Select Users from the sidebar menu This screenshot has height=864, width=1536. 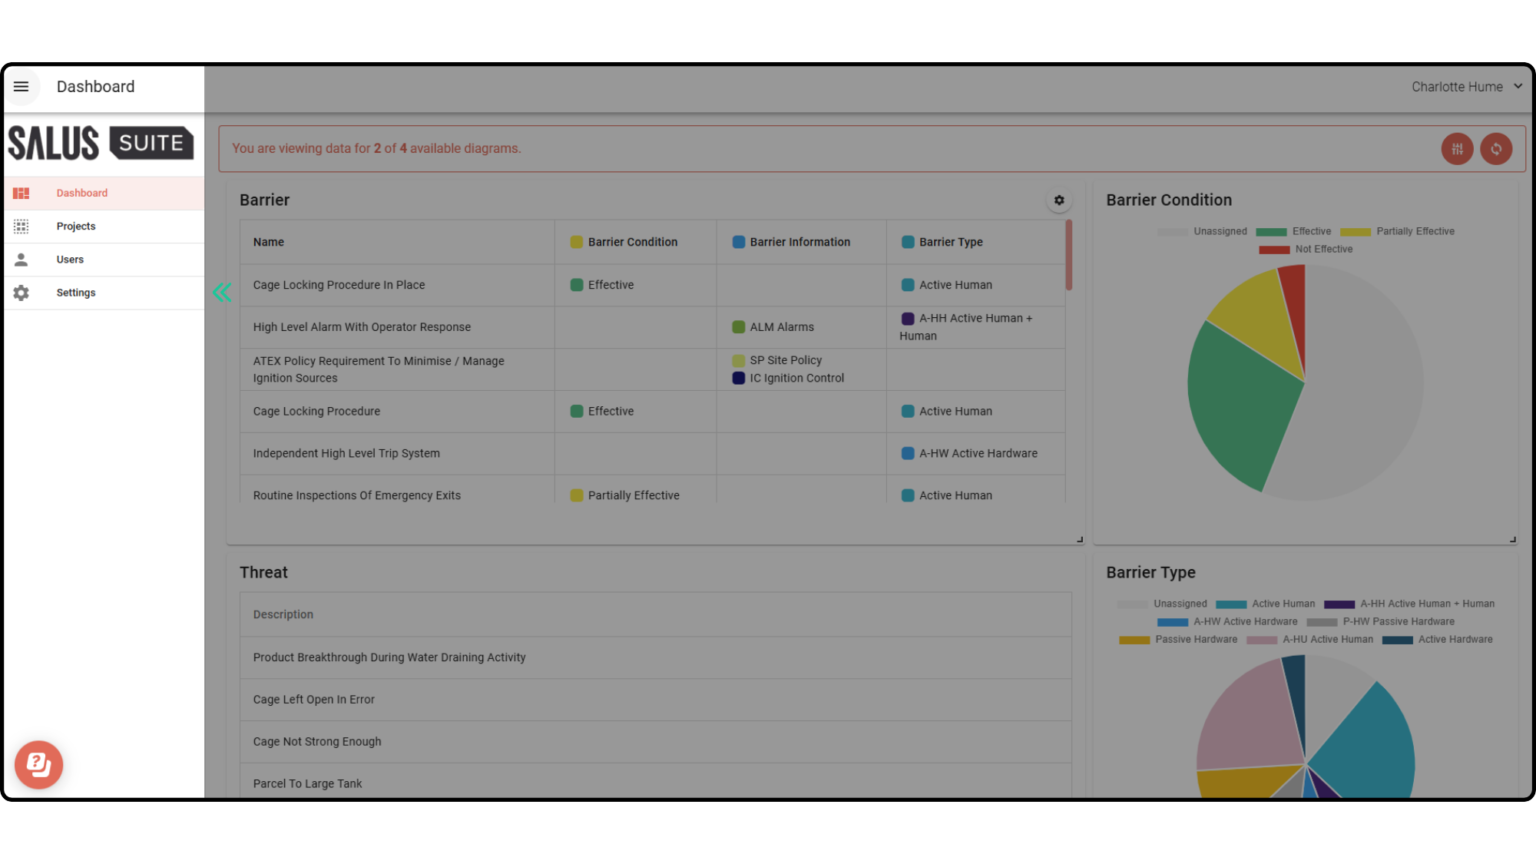(70, 259)
